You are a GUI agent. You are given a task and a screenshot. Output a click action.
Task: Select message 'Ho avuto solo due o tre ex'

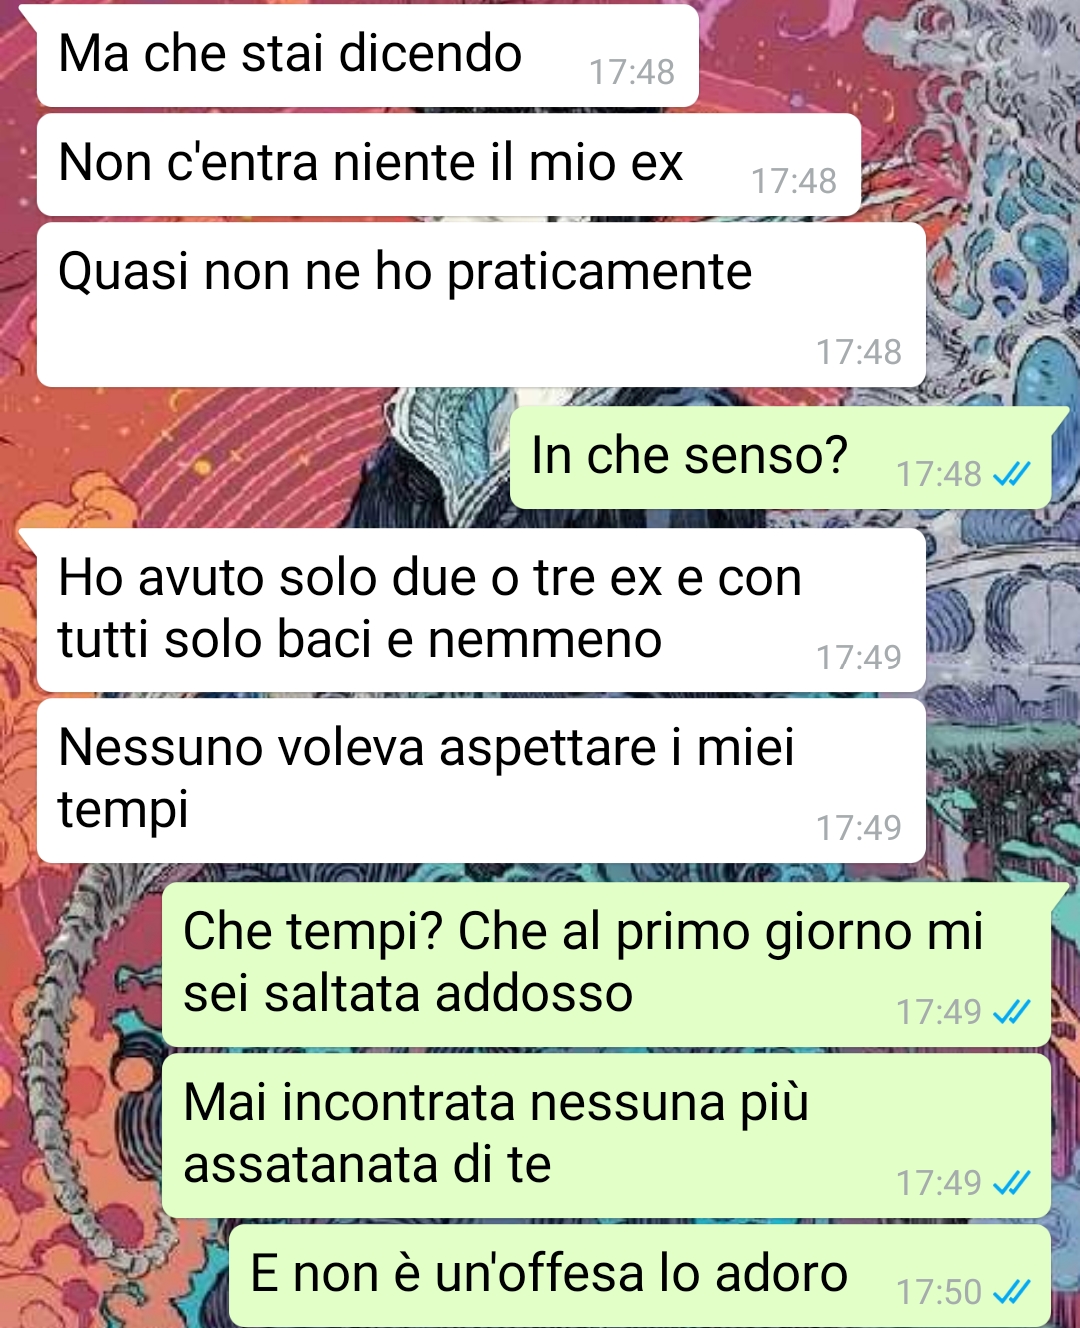[481, 610]
